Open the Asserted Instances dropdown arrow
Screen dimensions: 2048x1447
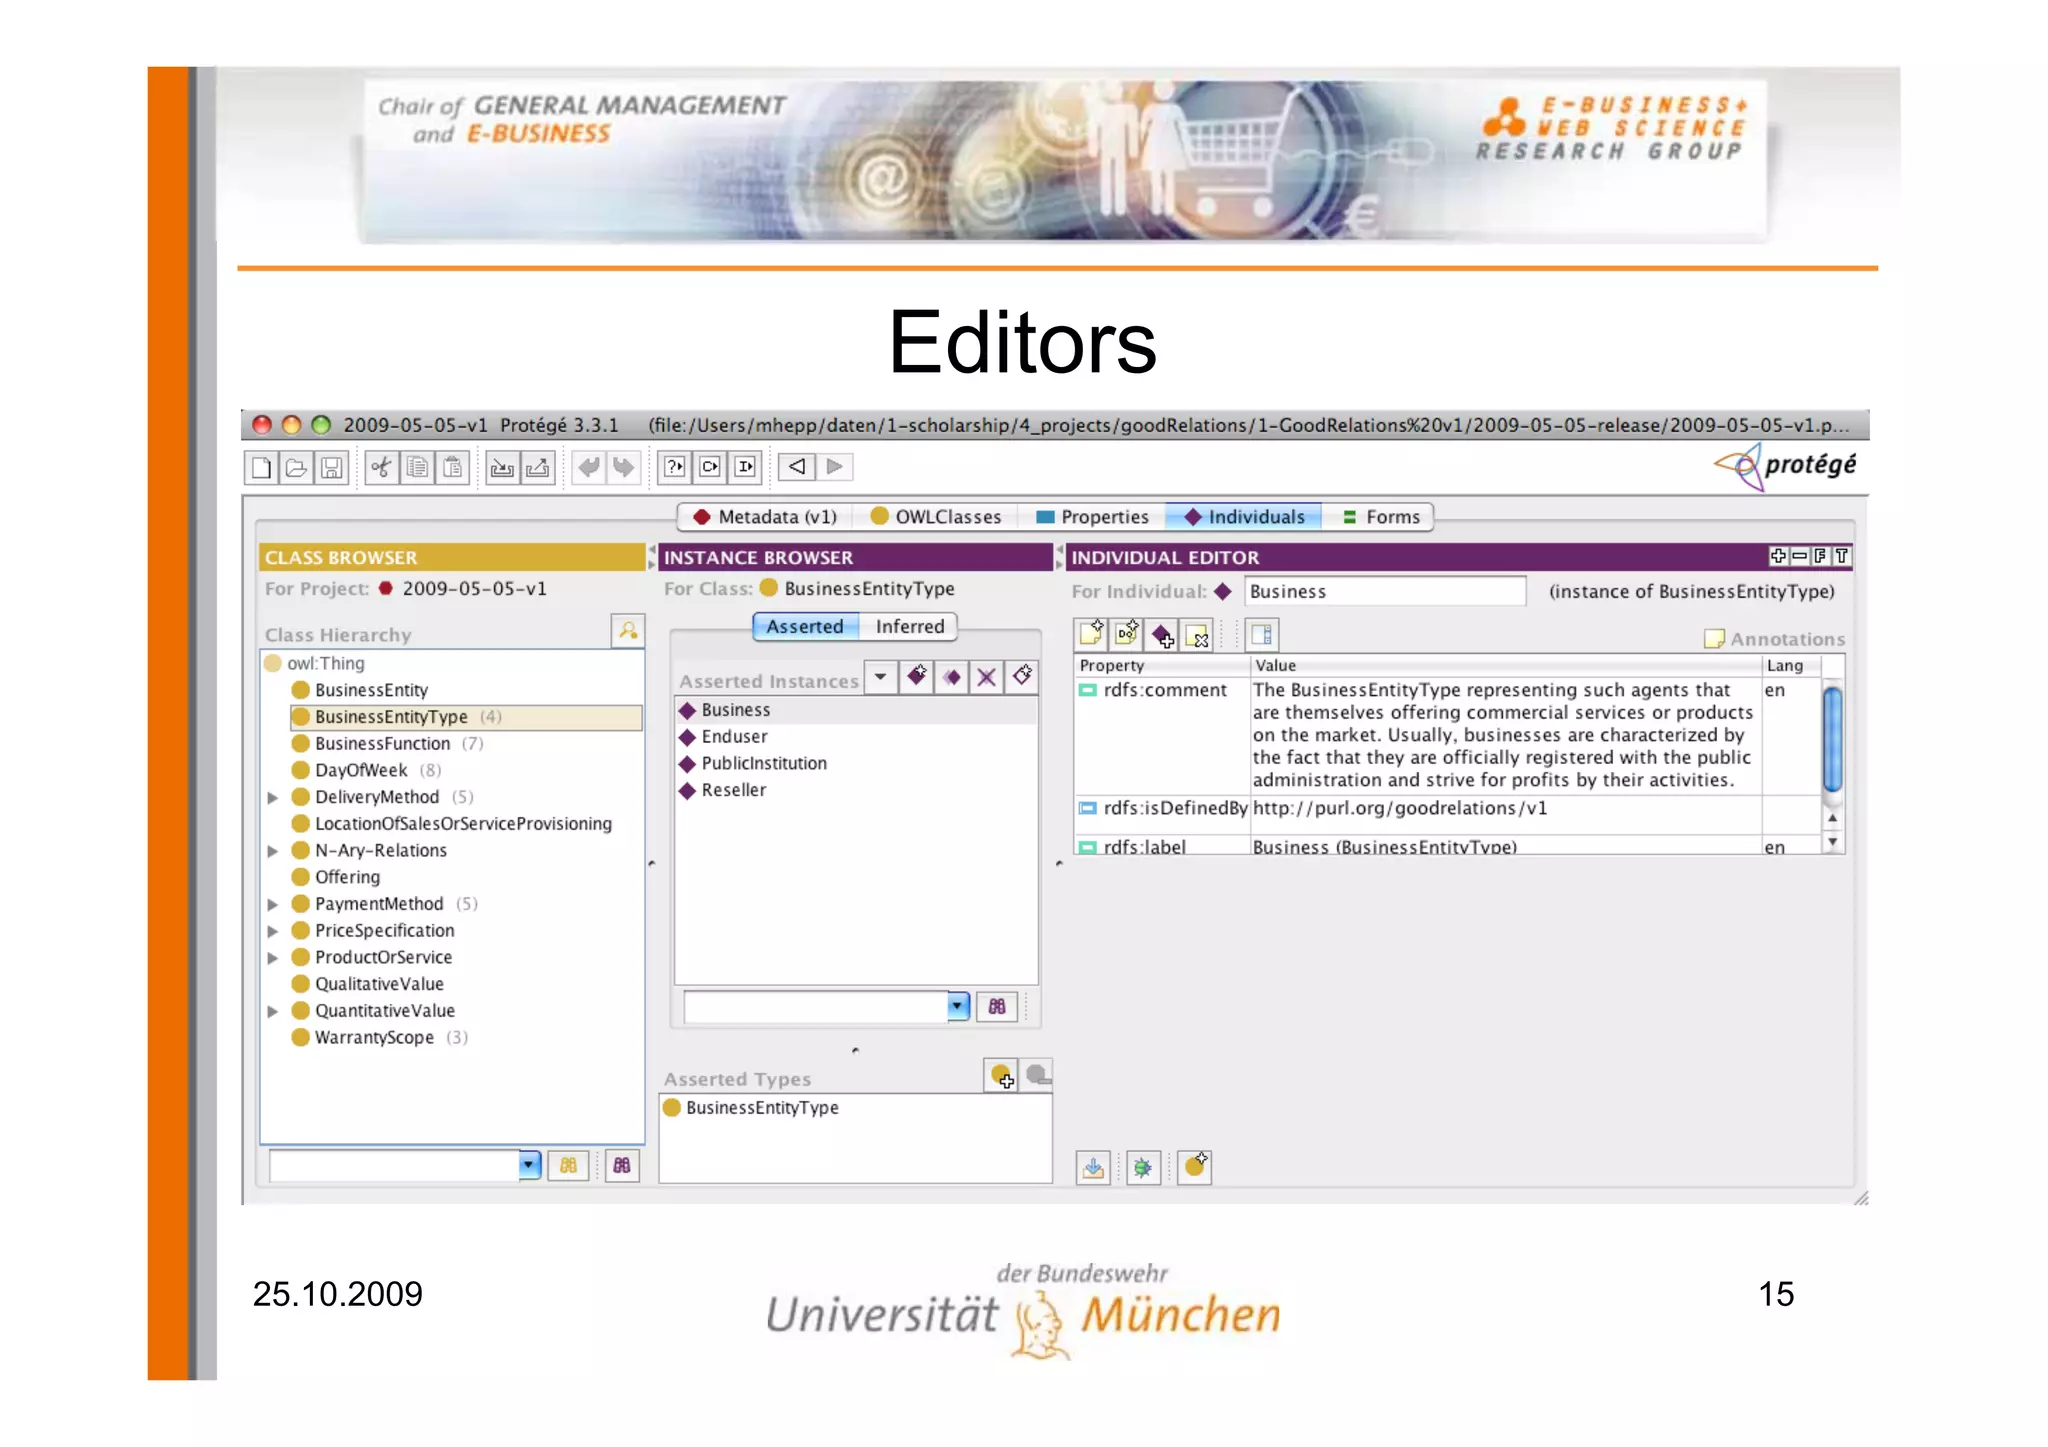880,677
